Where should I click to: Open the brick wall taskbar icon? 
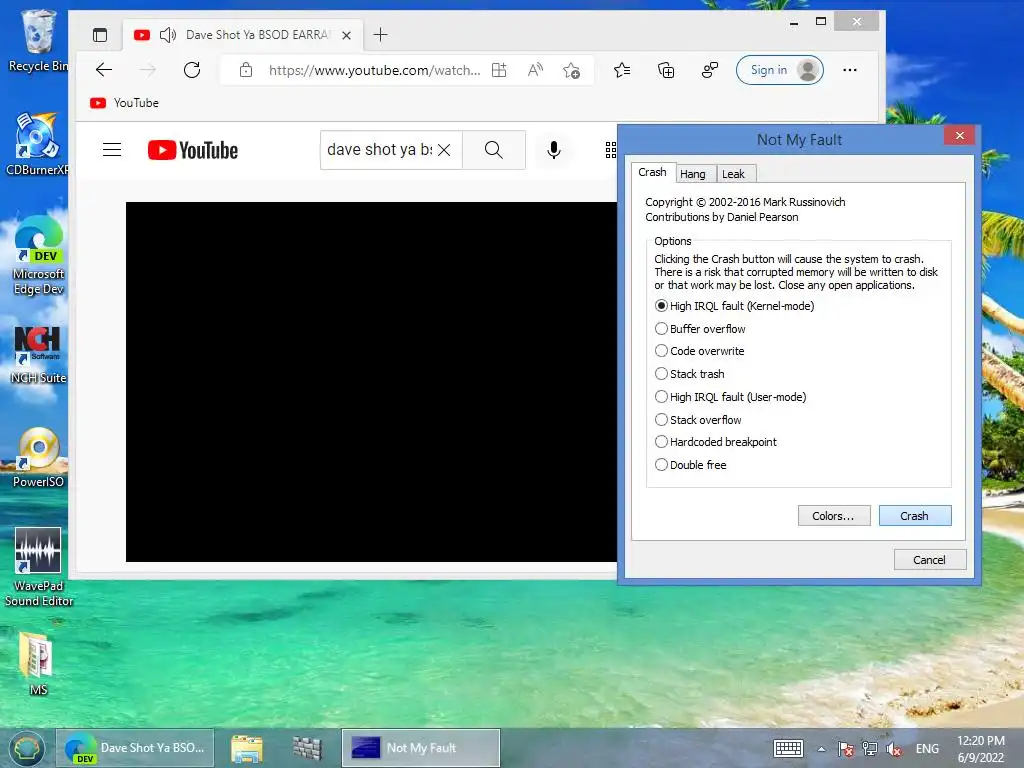[307, 748]
